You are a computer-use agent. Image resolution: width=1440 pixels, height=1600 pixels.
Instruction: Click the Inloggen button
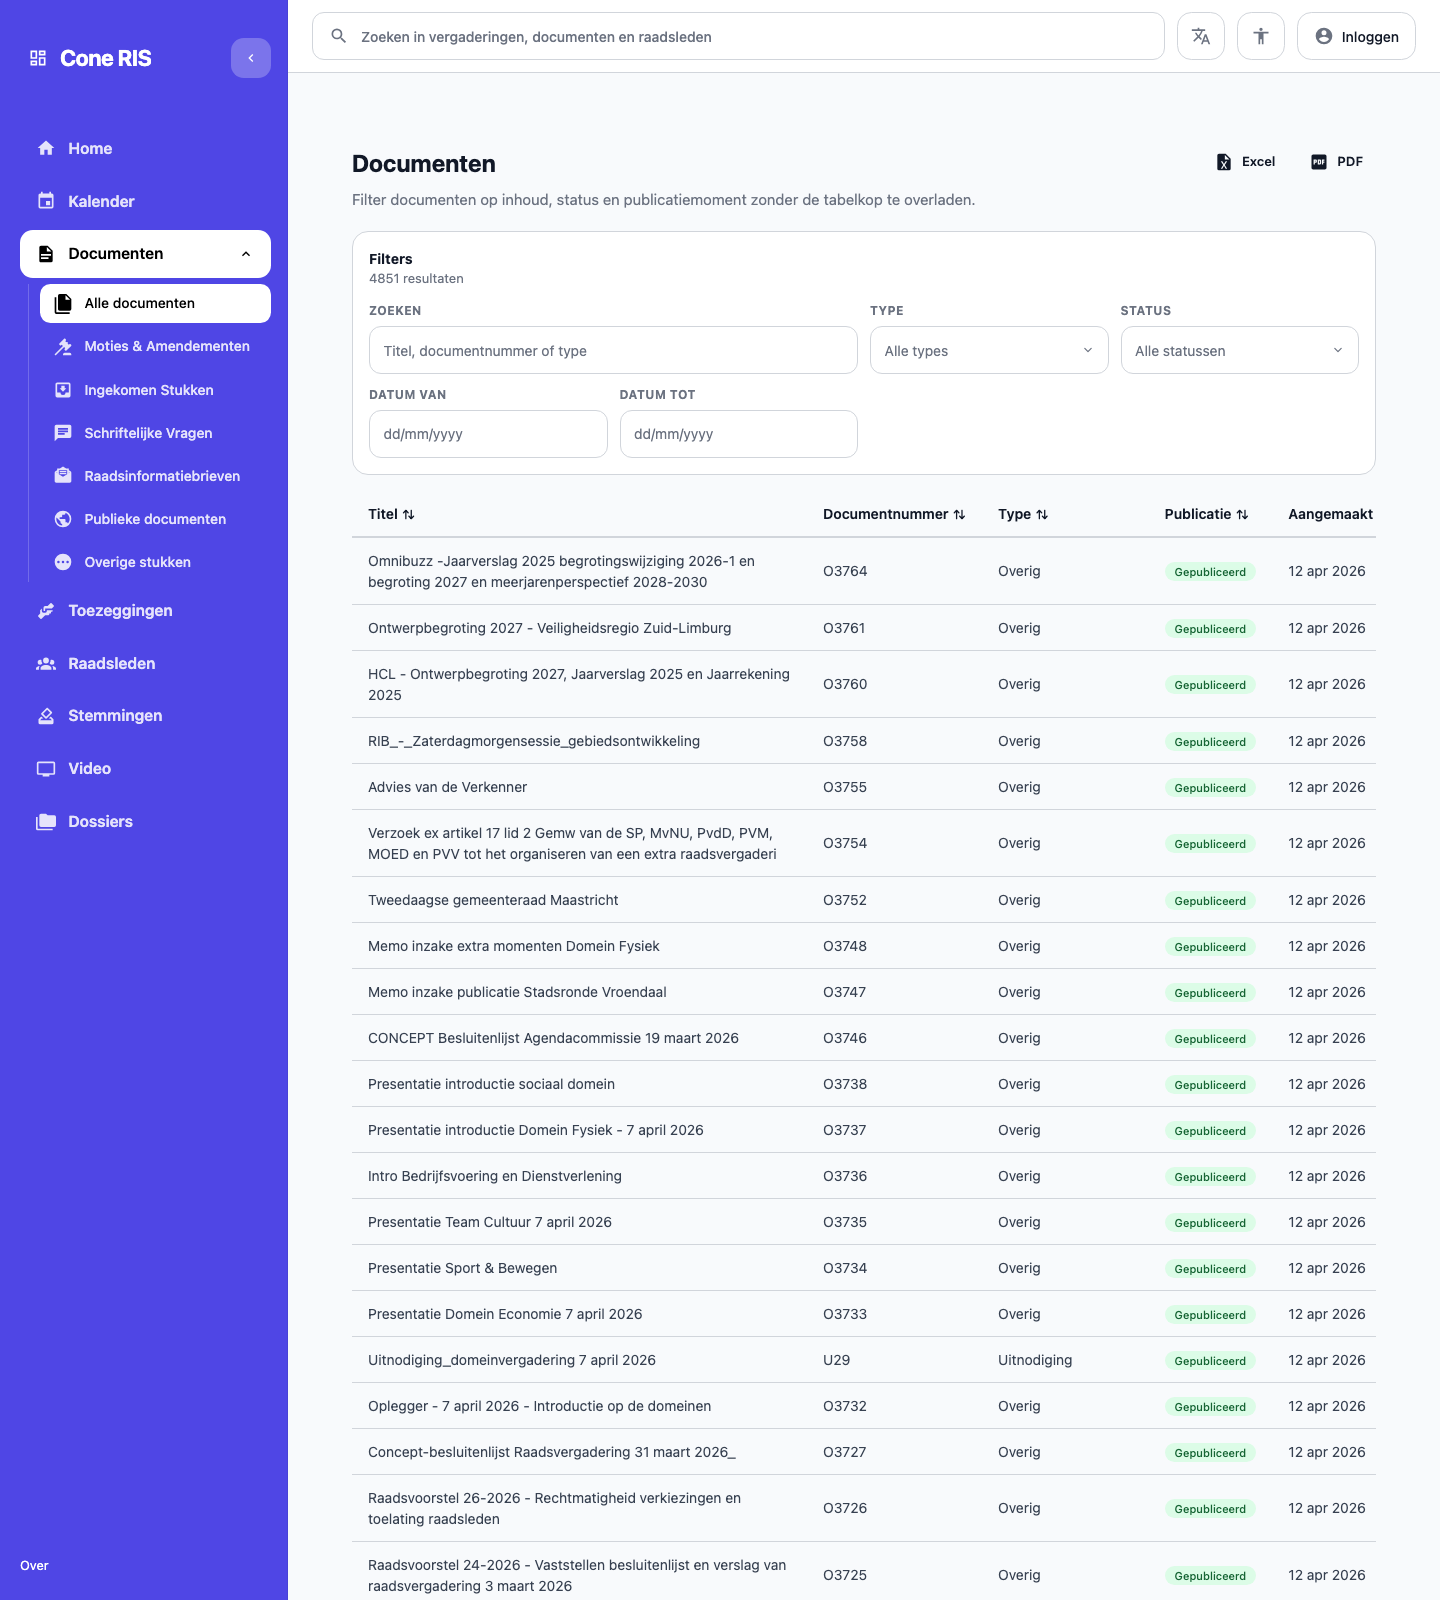(1356, 37)
